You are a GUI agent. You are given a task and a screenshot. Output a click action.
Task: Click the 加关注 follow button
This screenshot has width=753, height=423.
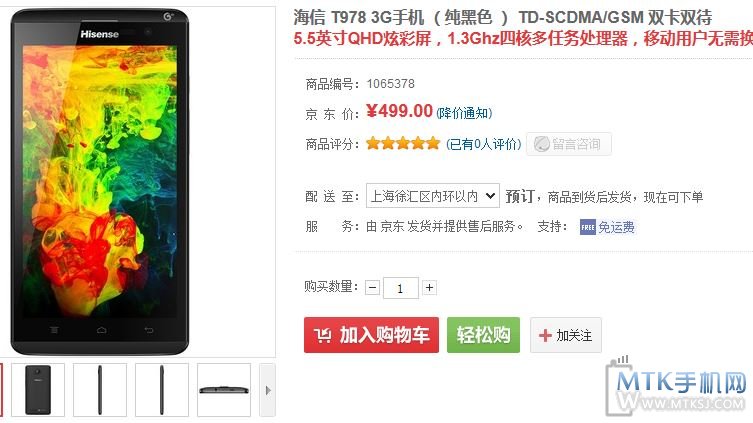pyautogui.click(x=566, y=335)
